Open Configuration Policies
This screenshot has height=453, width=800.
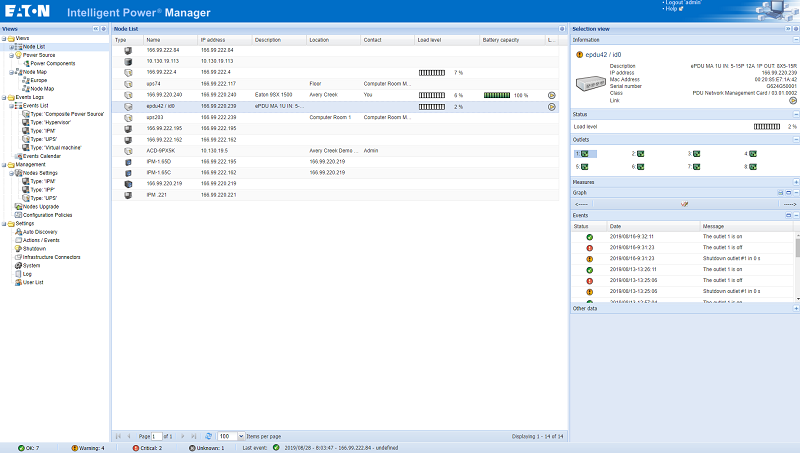[47, 215]
